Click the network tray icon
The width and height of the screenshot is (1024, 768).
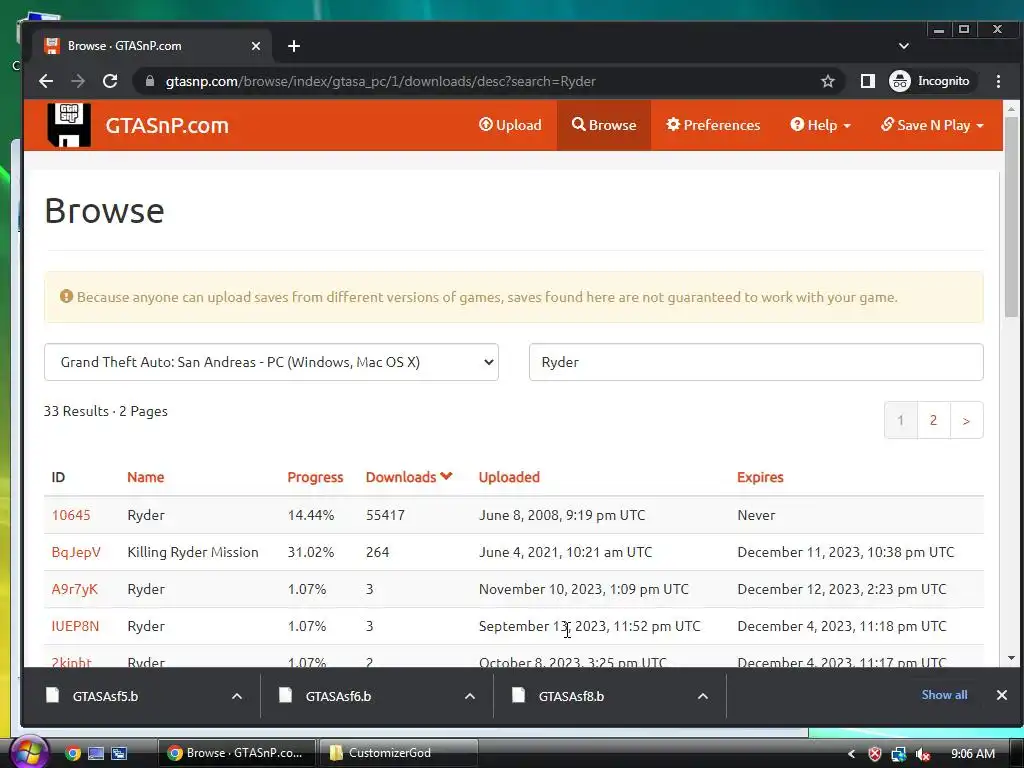[x=899, y=754]
